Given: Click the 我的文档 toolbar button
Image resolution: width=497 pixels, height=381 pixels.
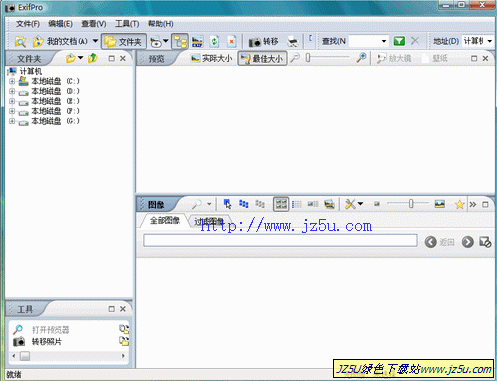Looking at the screenshot, I should [60, 41].
